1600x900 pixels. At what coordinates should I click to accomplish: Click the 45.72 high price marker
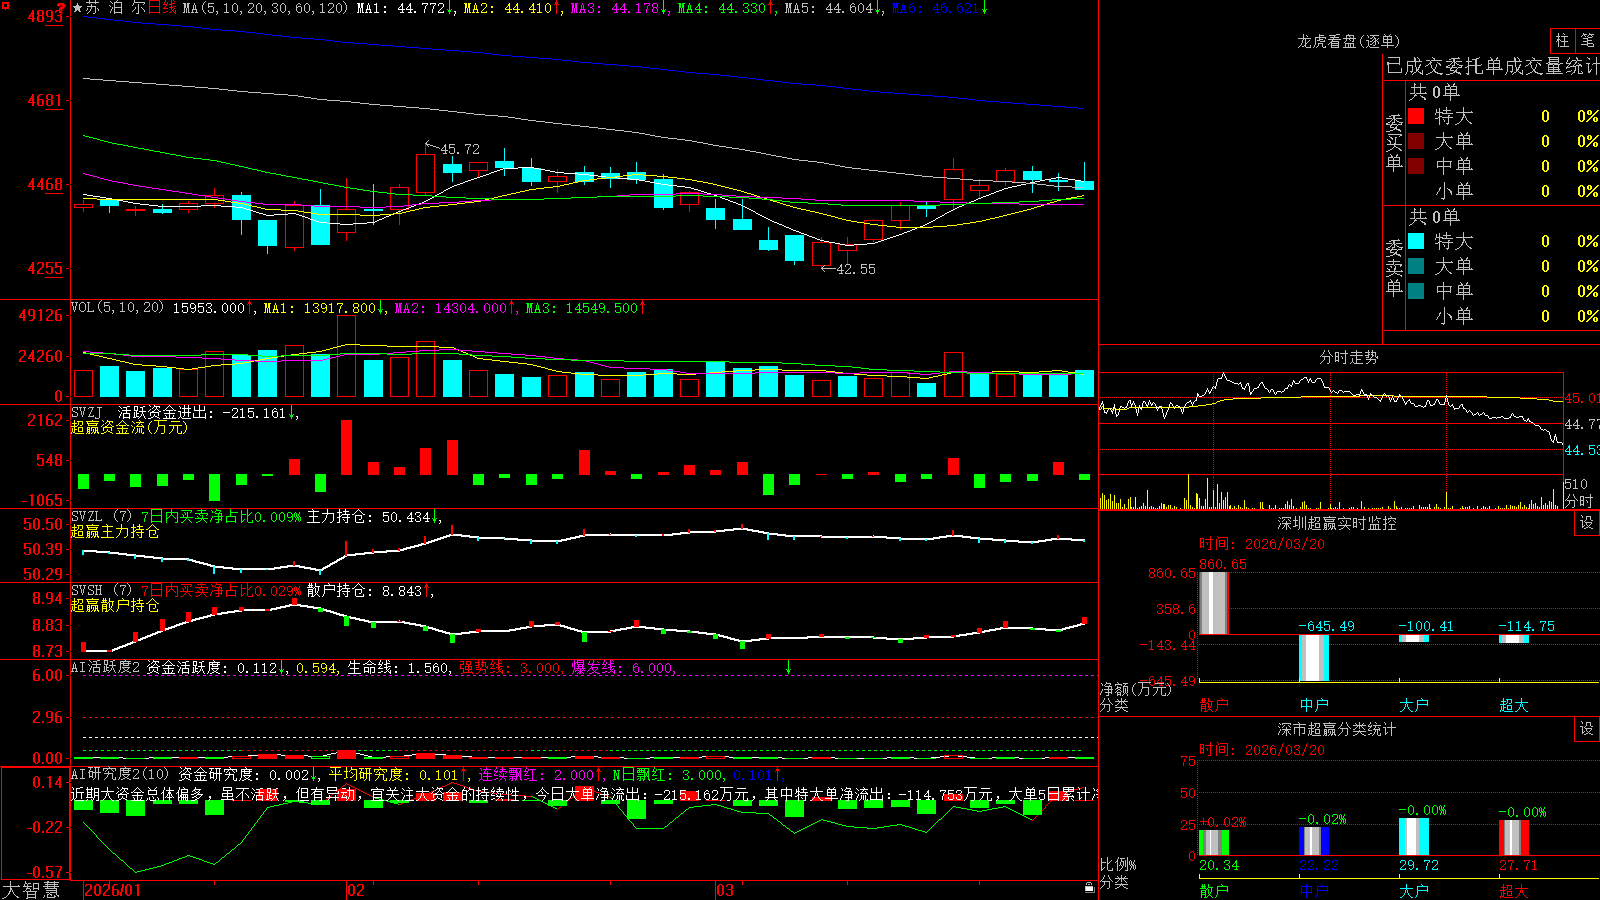(x=459, y=149)
